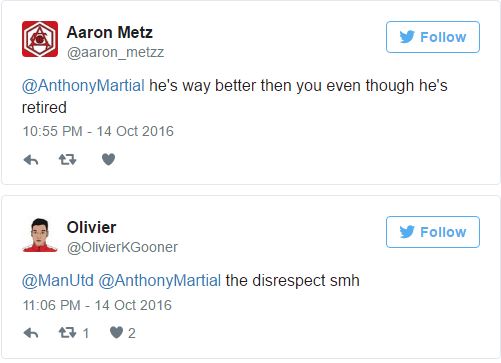Visit the @OlivierKGooner handle

[122, 247]
